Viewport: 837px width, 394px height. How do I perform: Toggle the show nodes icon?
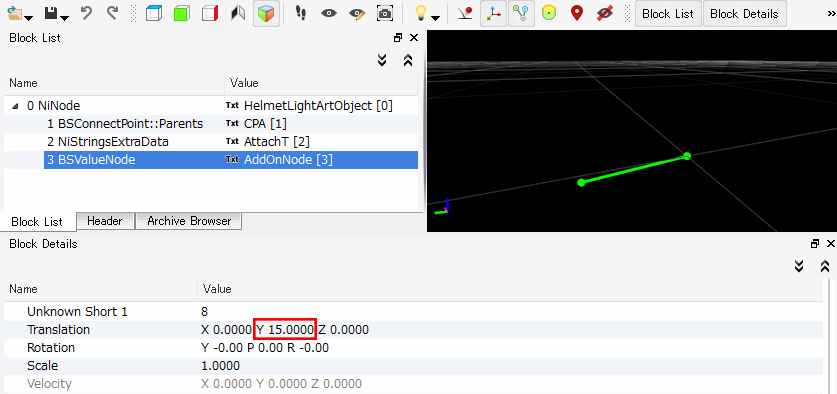click(521, 13)
